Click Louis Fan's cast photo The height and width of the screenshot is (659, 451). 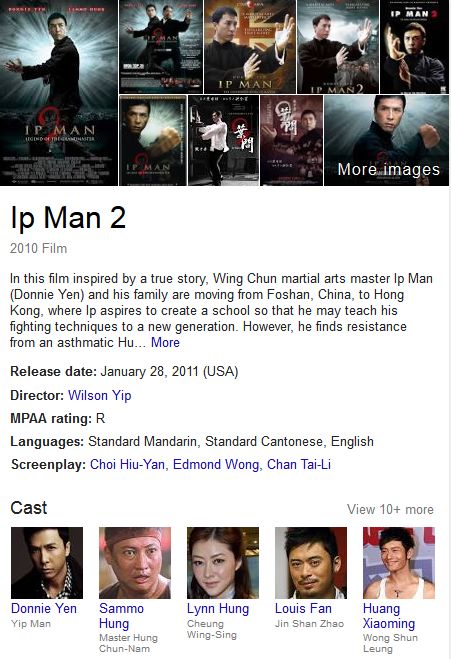pyautogui.click(x=311, y=563)
